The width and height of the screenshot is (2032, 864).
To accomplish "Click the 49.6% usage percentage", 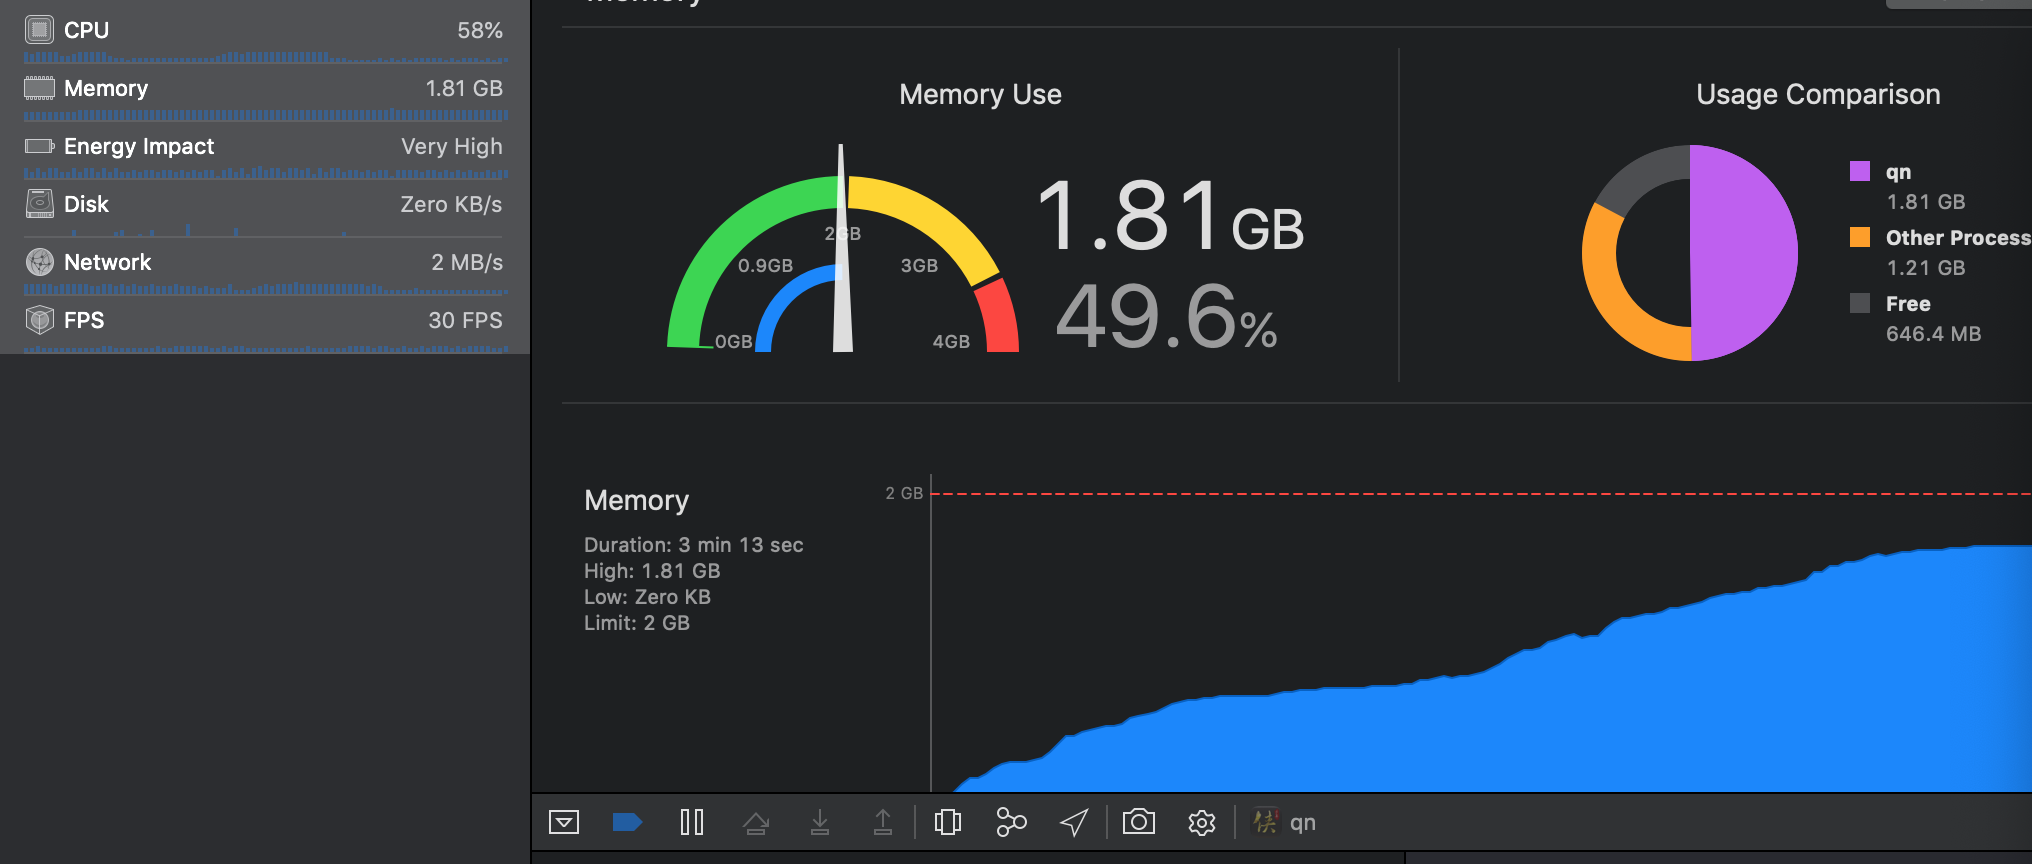I will pos(1166,316).
